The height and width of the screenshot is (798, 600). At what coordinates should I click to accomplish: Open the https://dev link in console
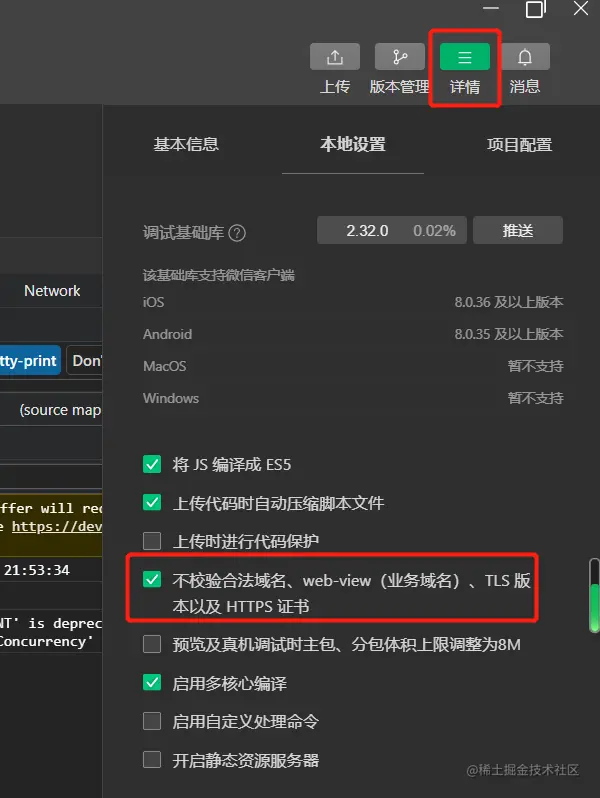tap(57, 526)
